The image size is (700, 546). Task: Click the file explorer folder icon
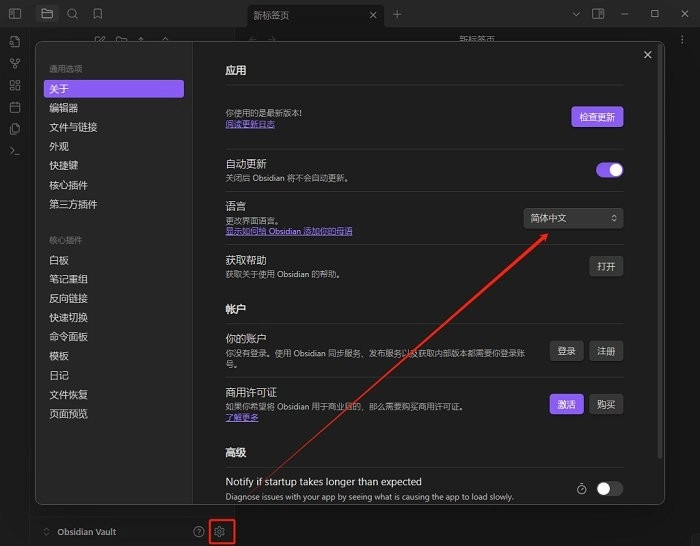pos(47,14)
